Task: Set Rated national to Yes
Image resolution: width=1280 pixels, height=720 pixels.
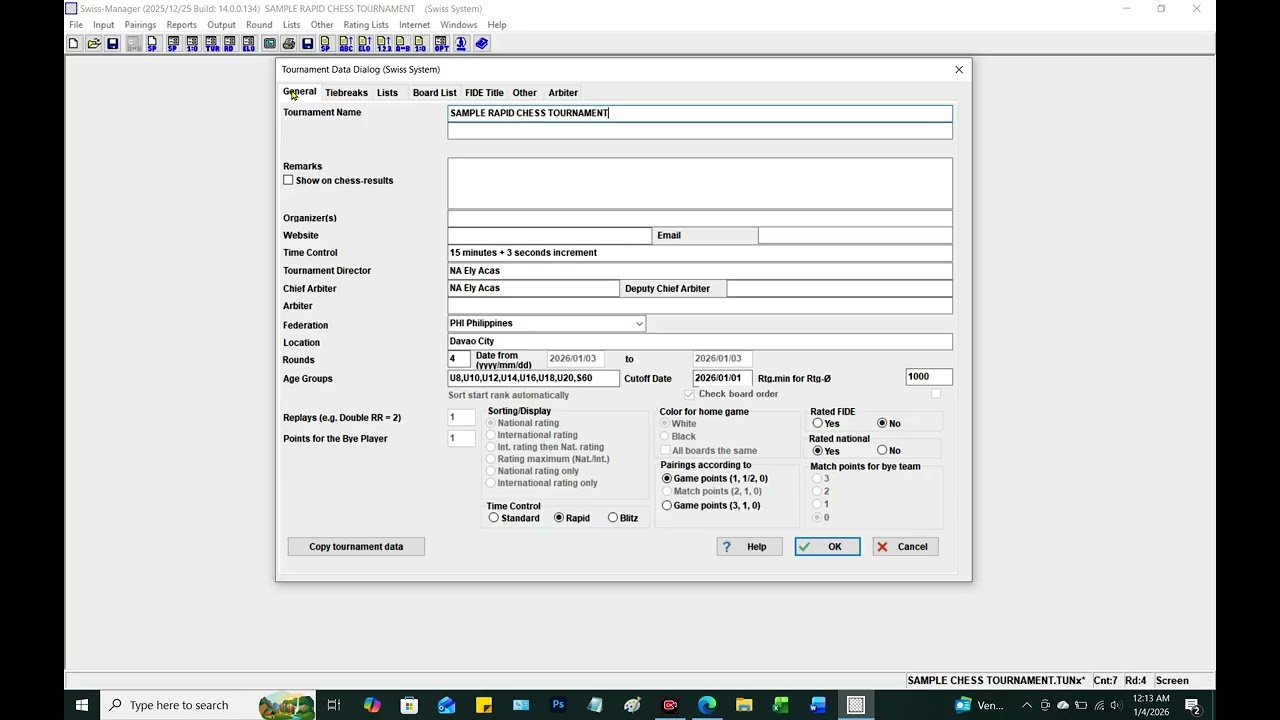Action: (x=817, y=450)
